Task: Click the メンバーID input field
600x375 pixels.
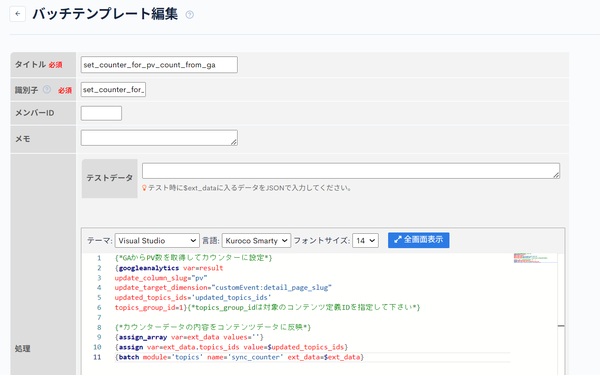Action: point(101,113)
